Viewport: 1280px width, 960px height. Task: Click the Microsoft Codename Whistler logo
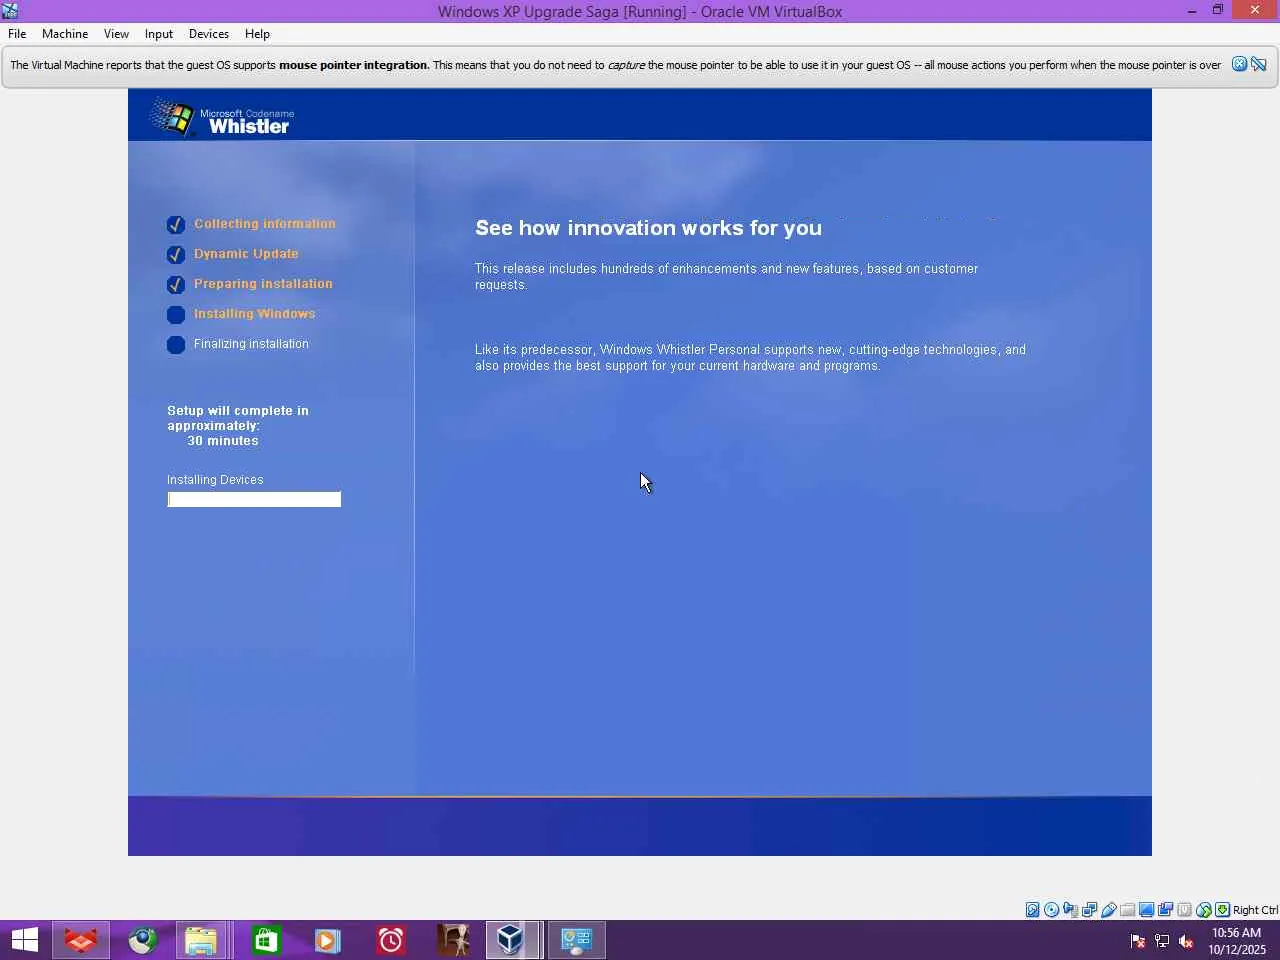pyautogui.click(x=222, y=118)
